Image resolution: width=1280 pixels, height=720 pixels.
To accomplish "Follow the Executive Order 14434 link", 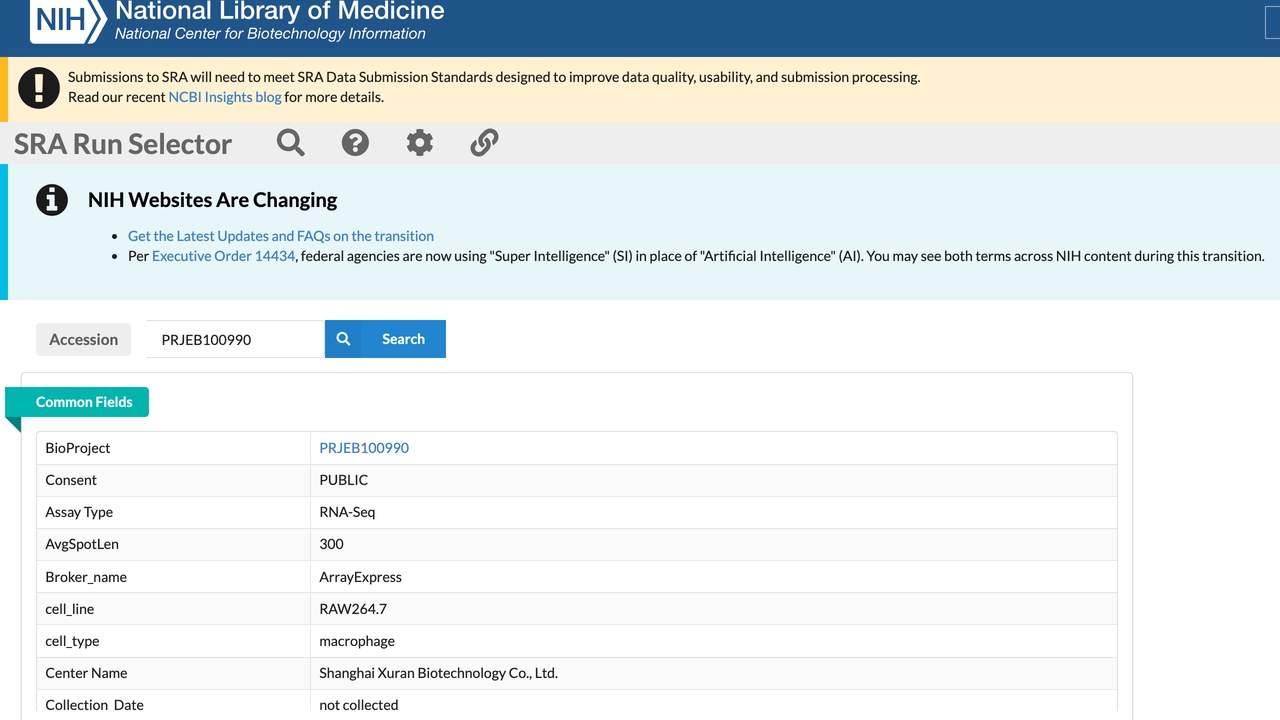I will click(224, 256).
